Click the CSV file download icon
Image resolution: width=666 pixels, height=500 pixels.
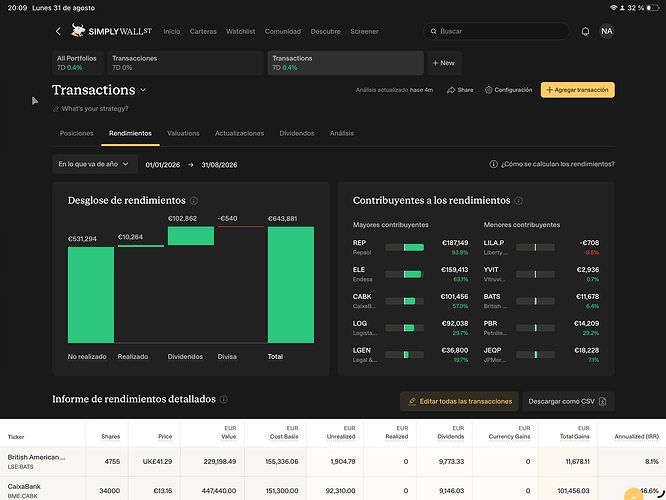pyautogui.click(x=602, y=401)
